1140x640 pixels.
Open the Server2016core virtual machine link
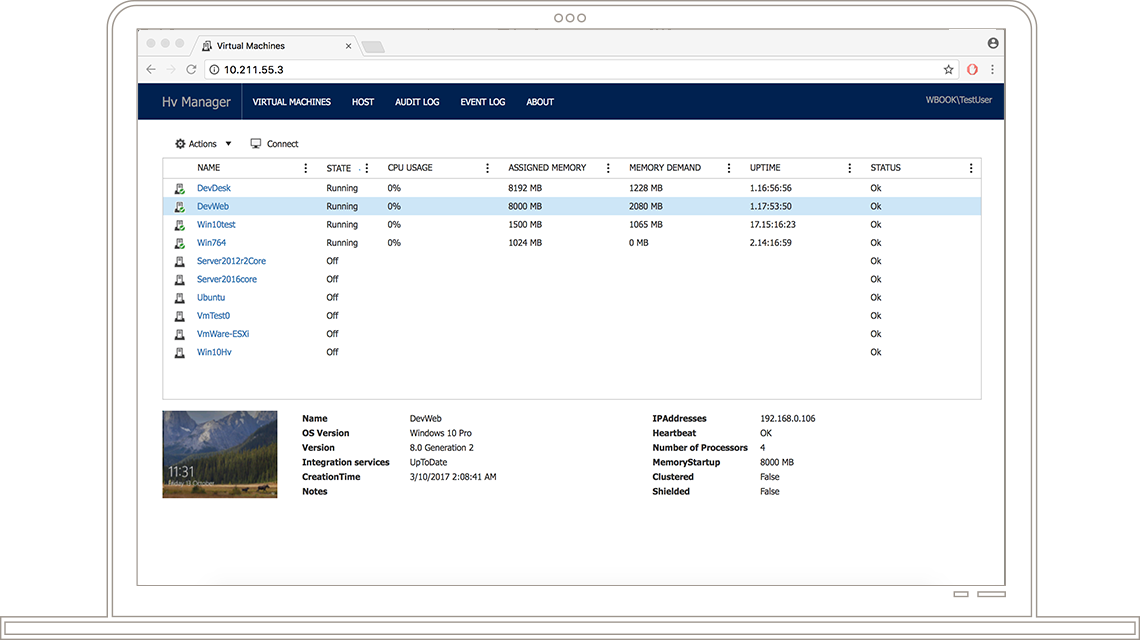click(x=226, y=279)
